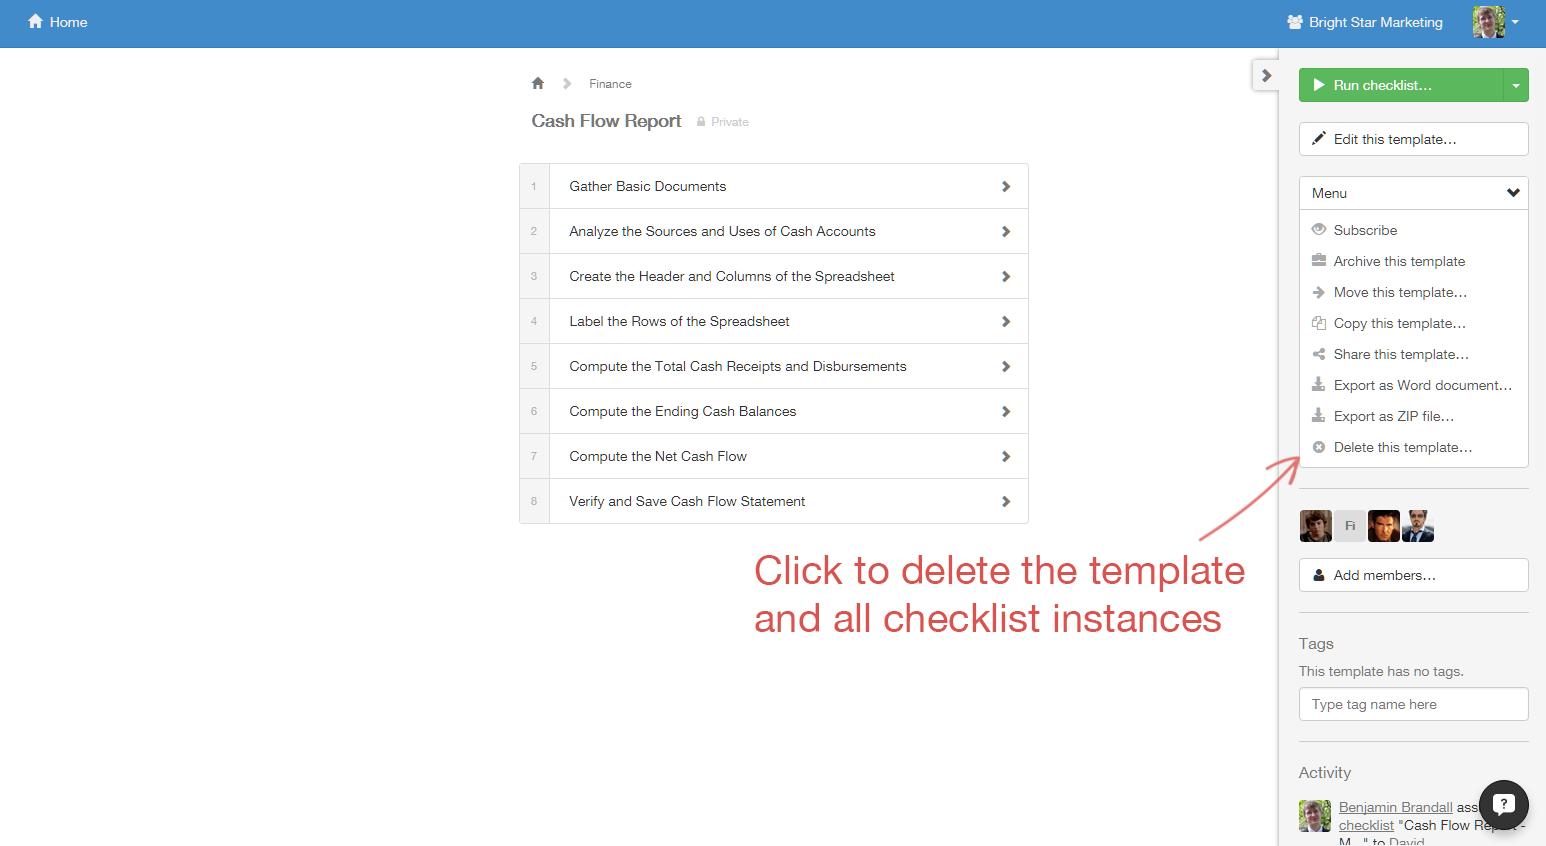Click the Delete this template icon

(1319, 448)
